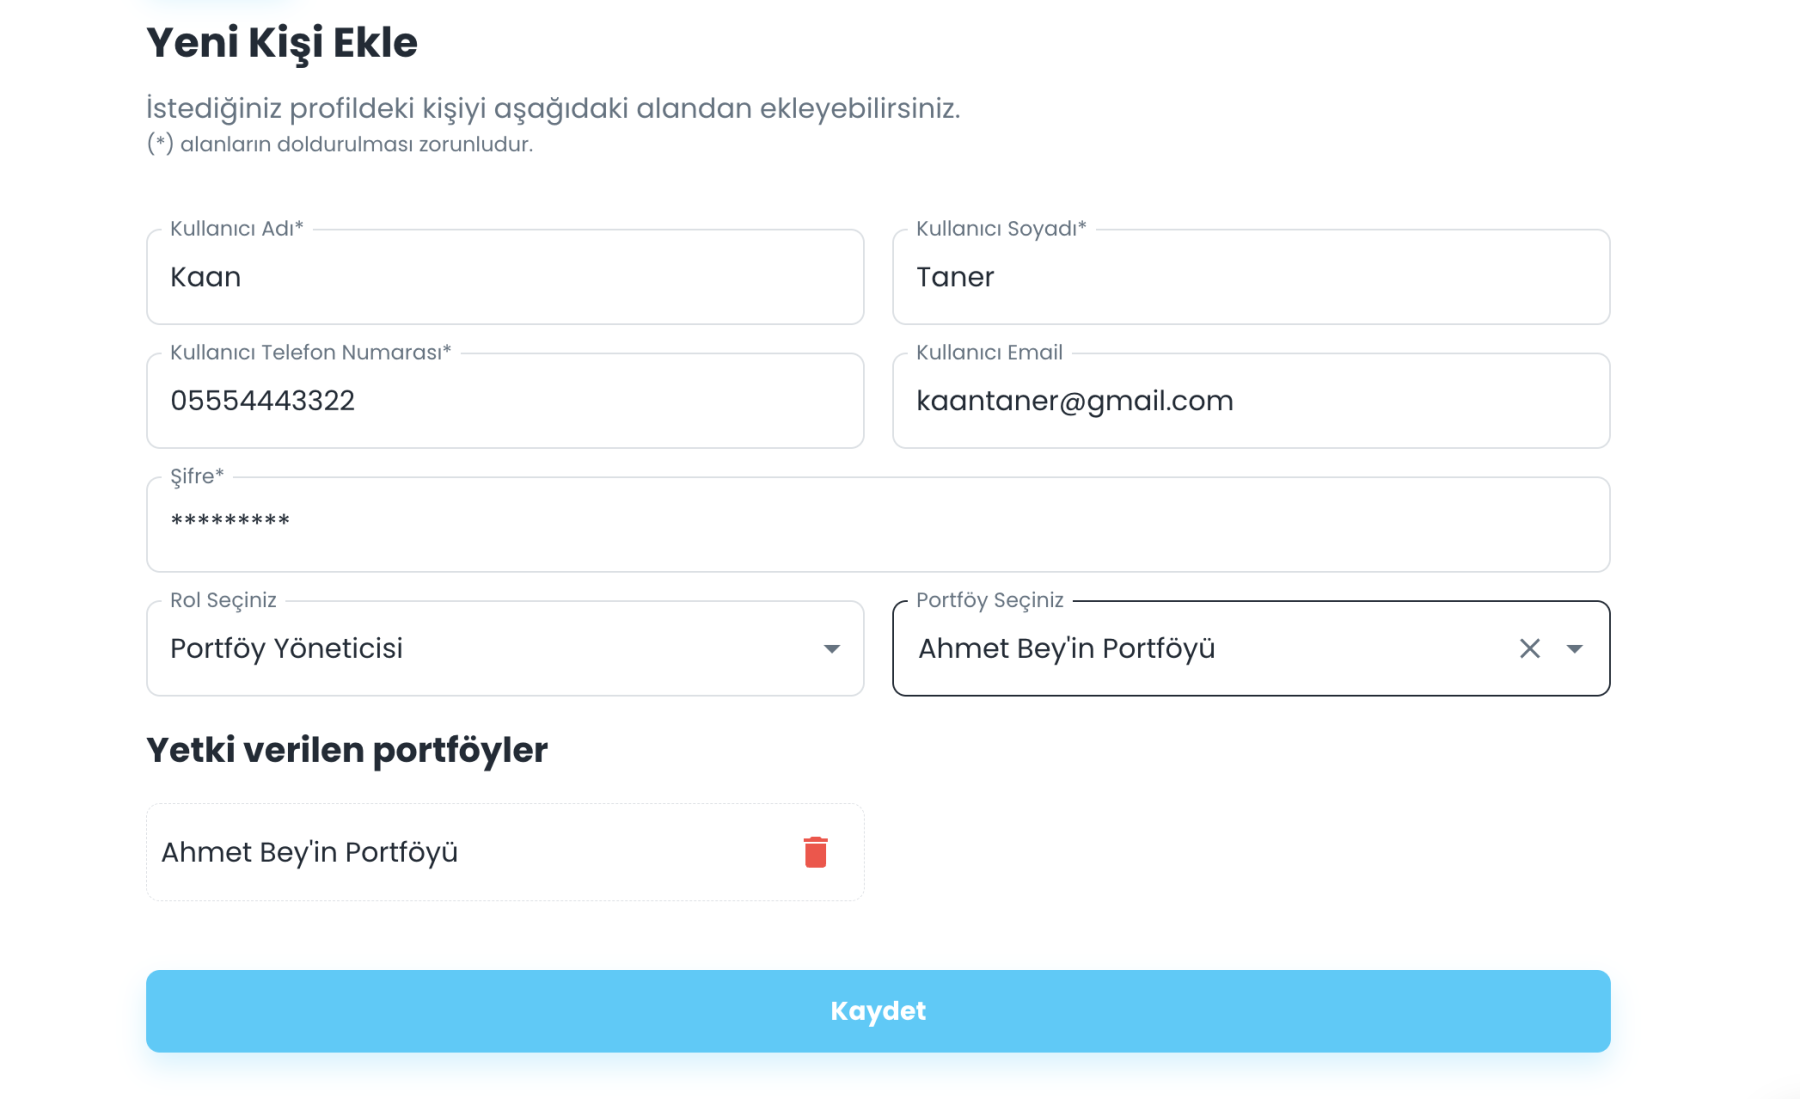Click the Rol Seçiniz label
This screenshot has width=1800, height=1099.
(x=223, y=600)
